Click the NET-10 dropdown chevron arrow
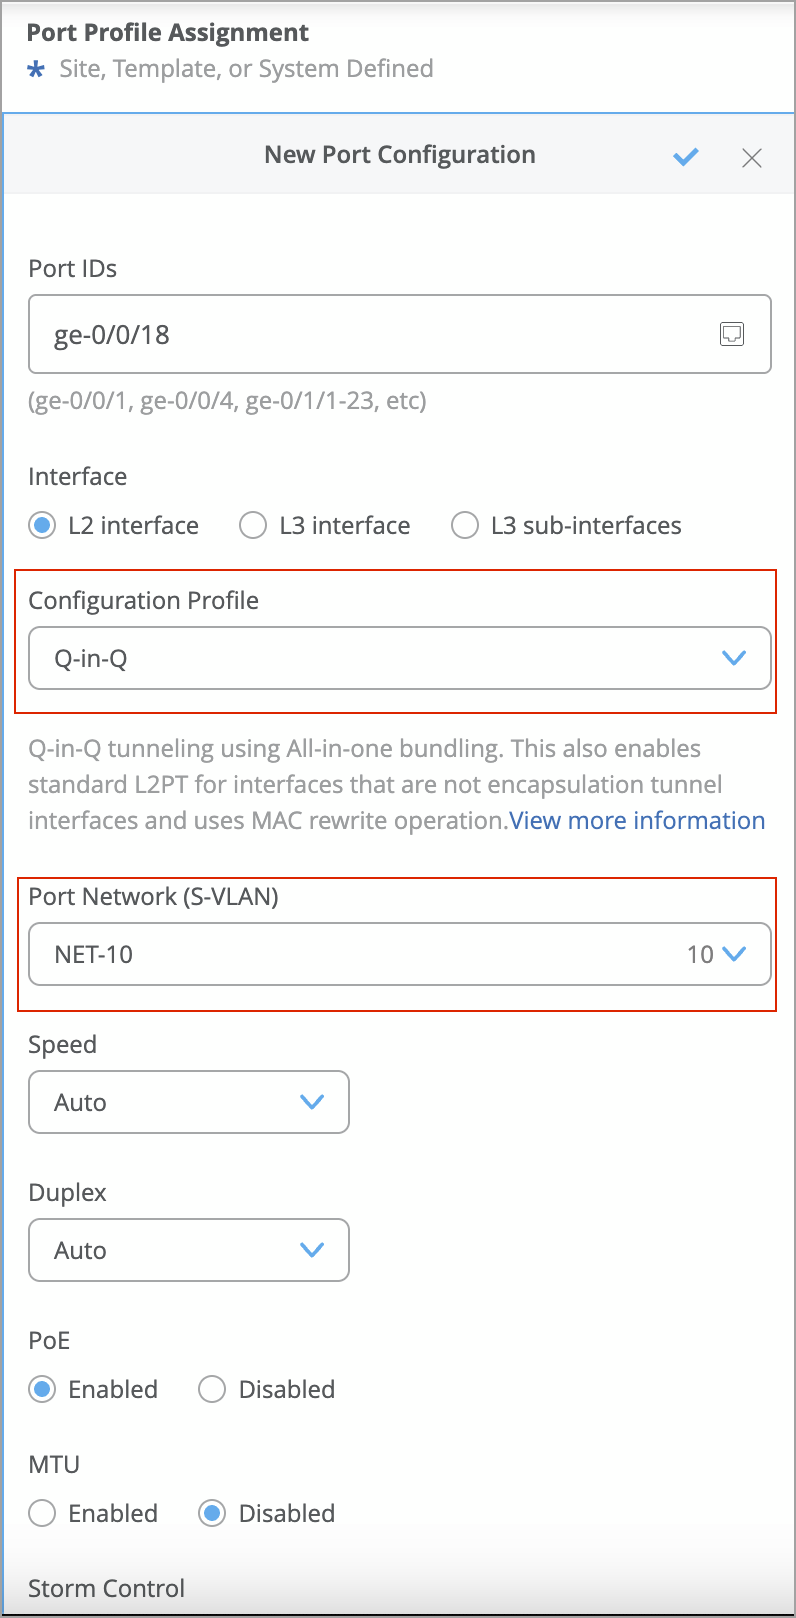796x1618 pixels. [734, 954]
